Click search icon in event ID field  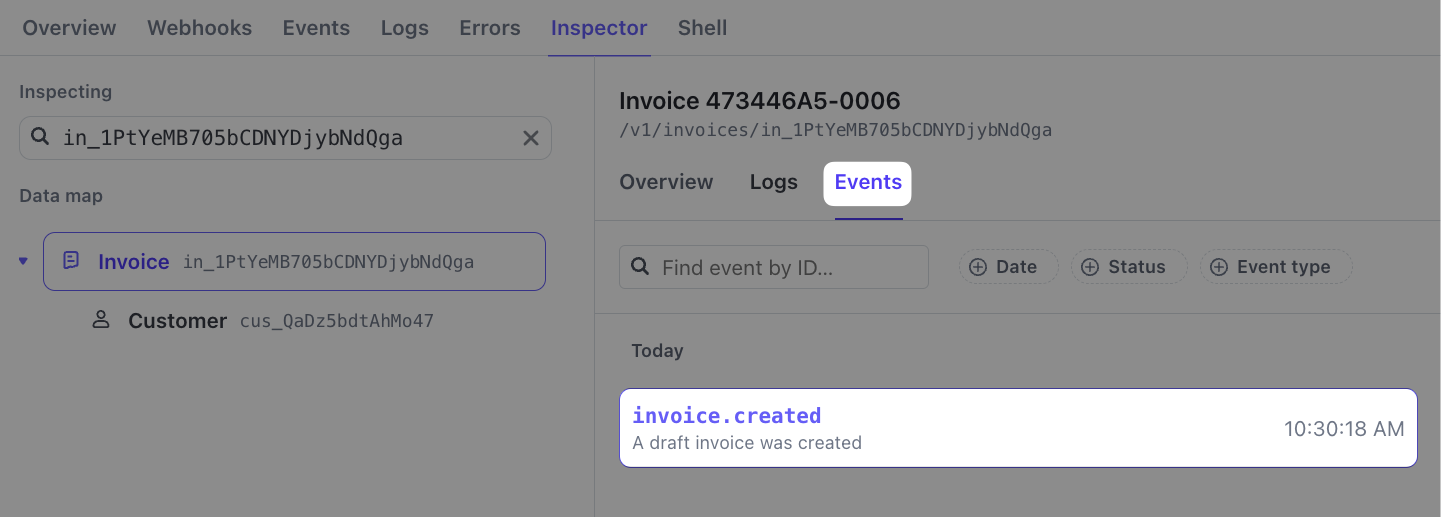[640, 267]
